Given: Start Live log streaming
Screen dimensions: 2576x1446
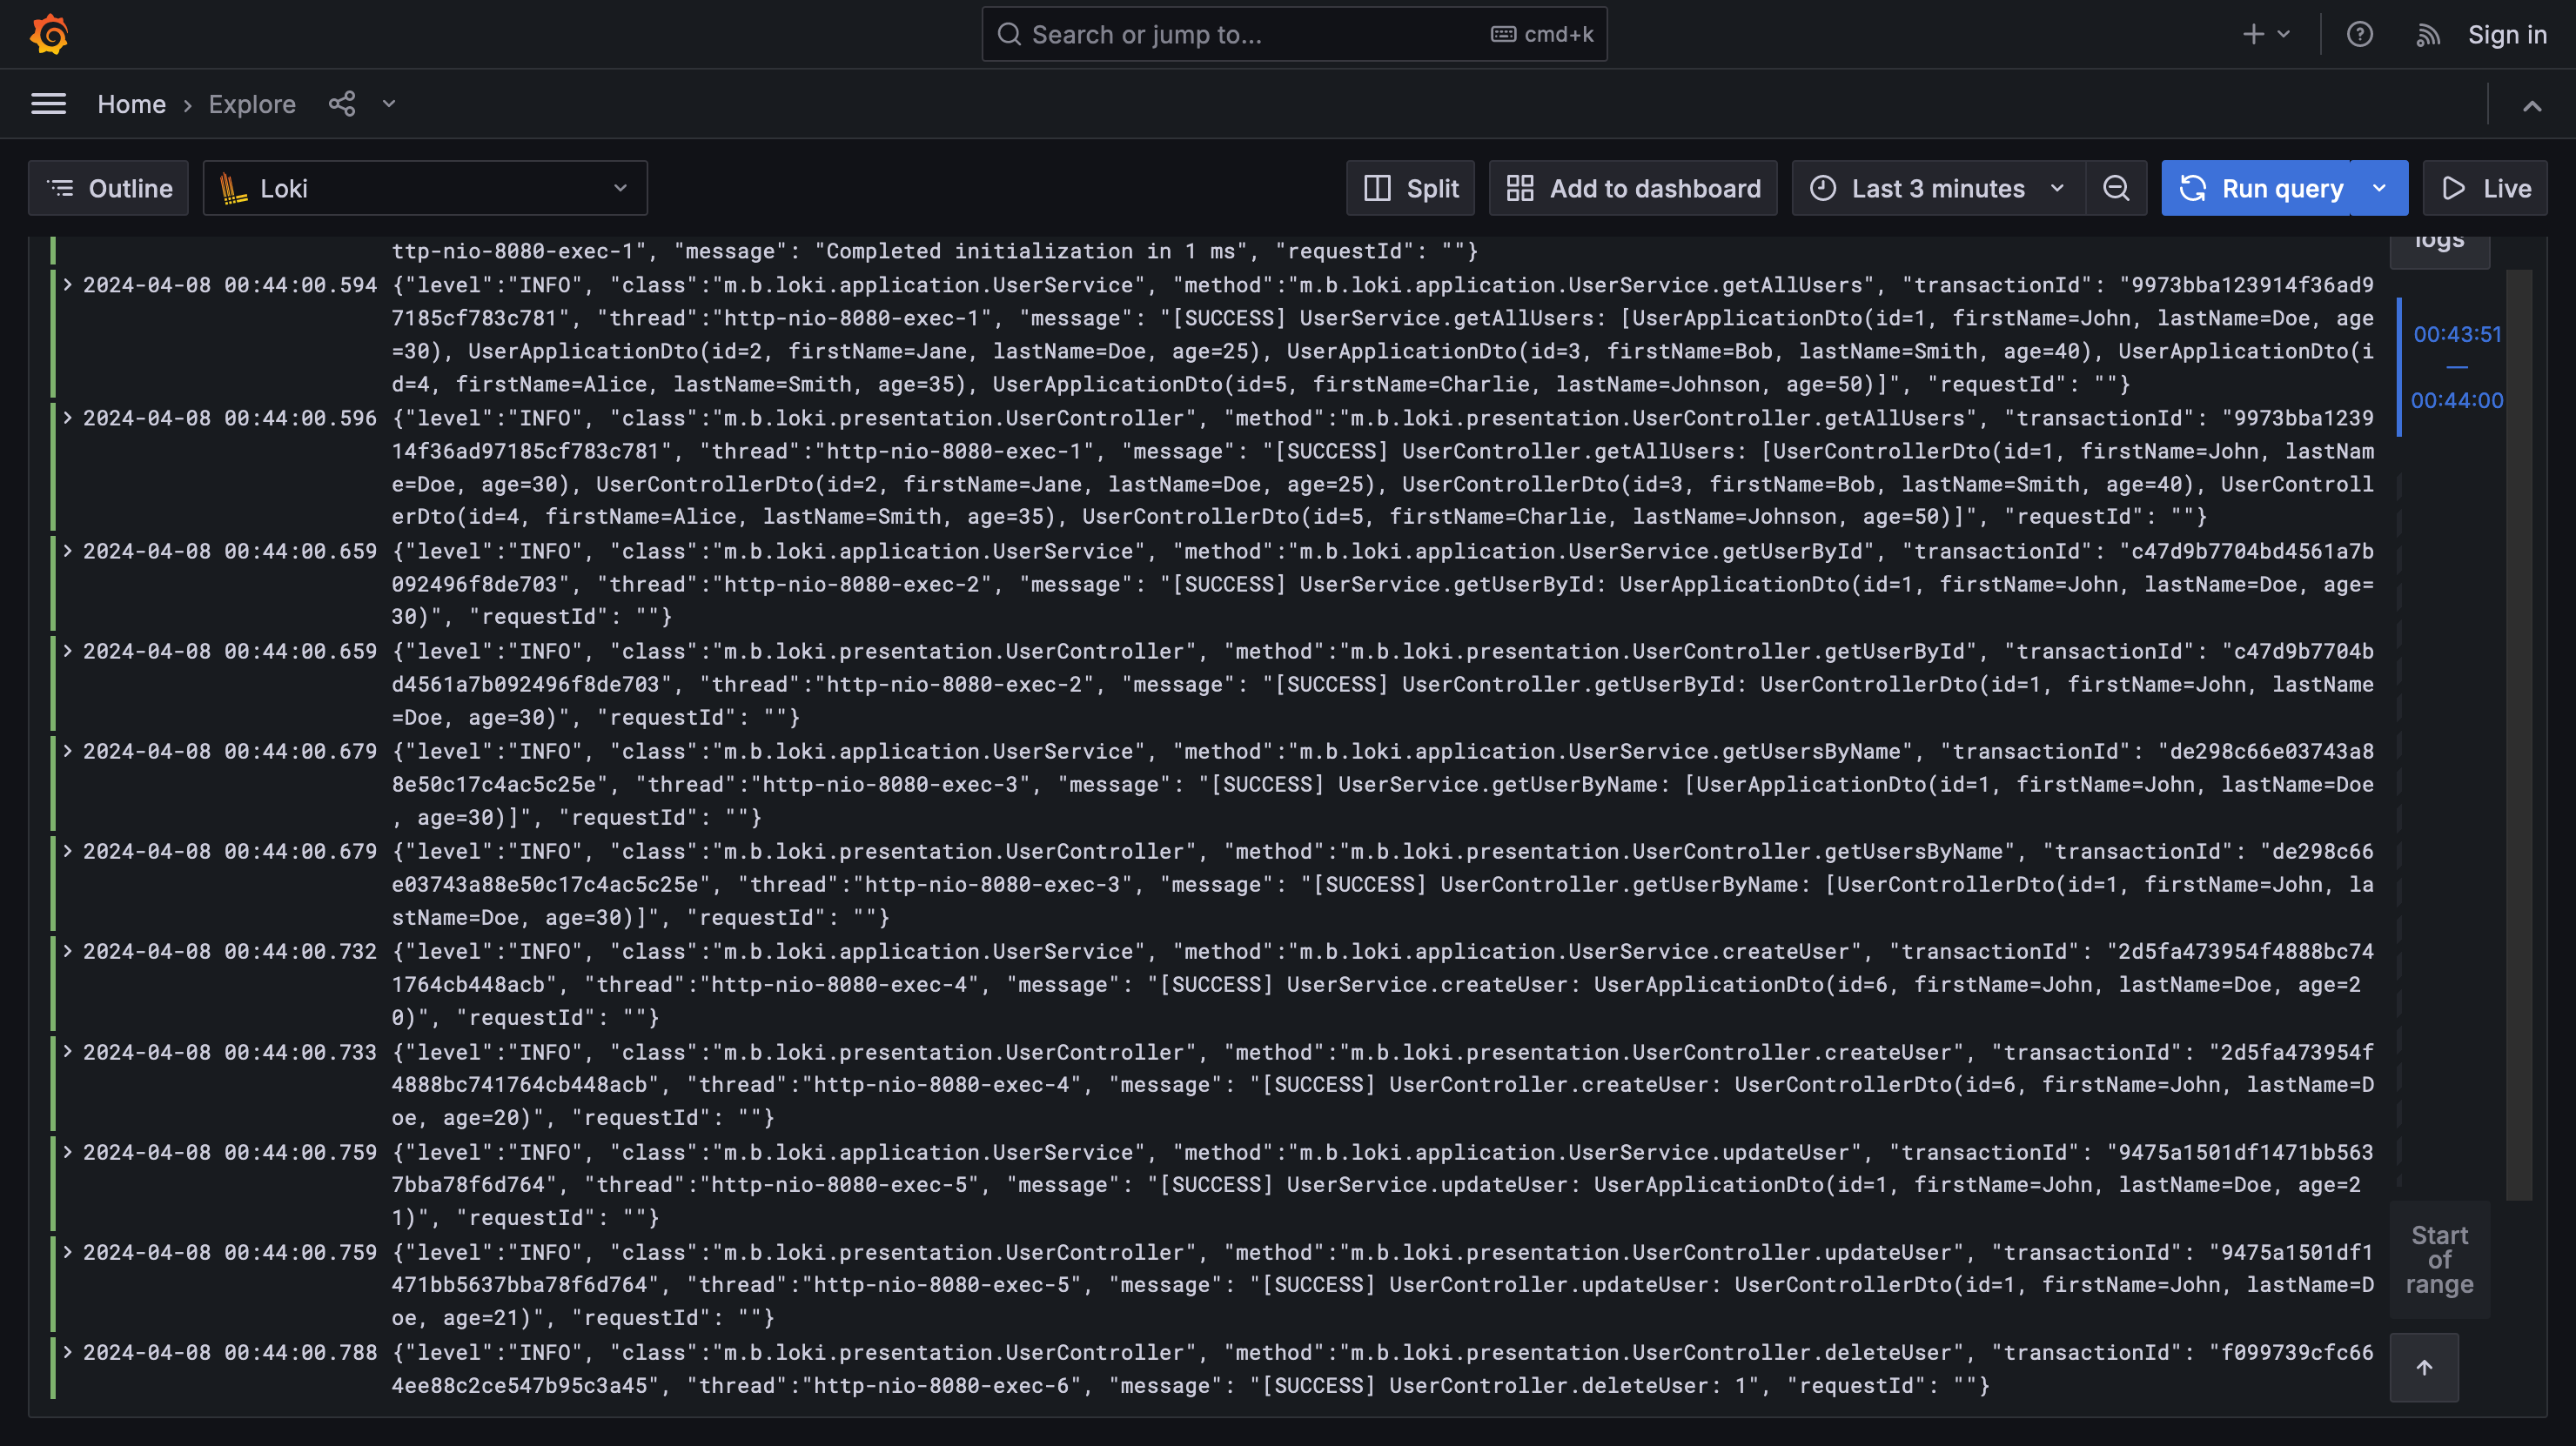Looking at the screenshot, I should click(x=2486, y=188).
